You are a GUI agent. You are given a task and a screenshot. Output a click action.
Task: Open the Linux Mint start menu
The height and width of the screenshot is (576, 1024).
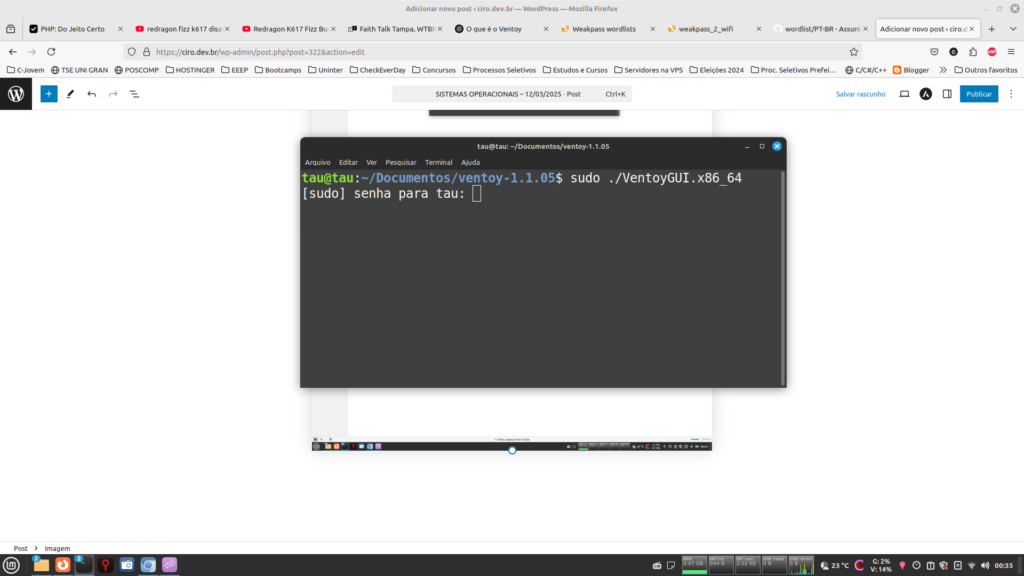[x=12, y=565]
